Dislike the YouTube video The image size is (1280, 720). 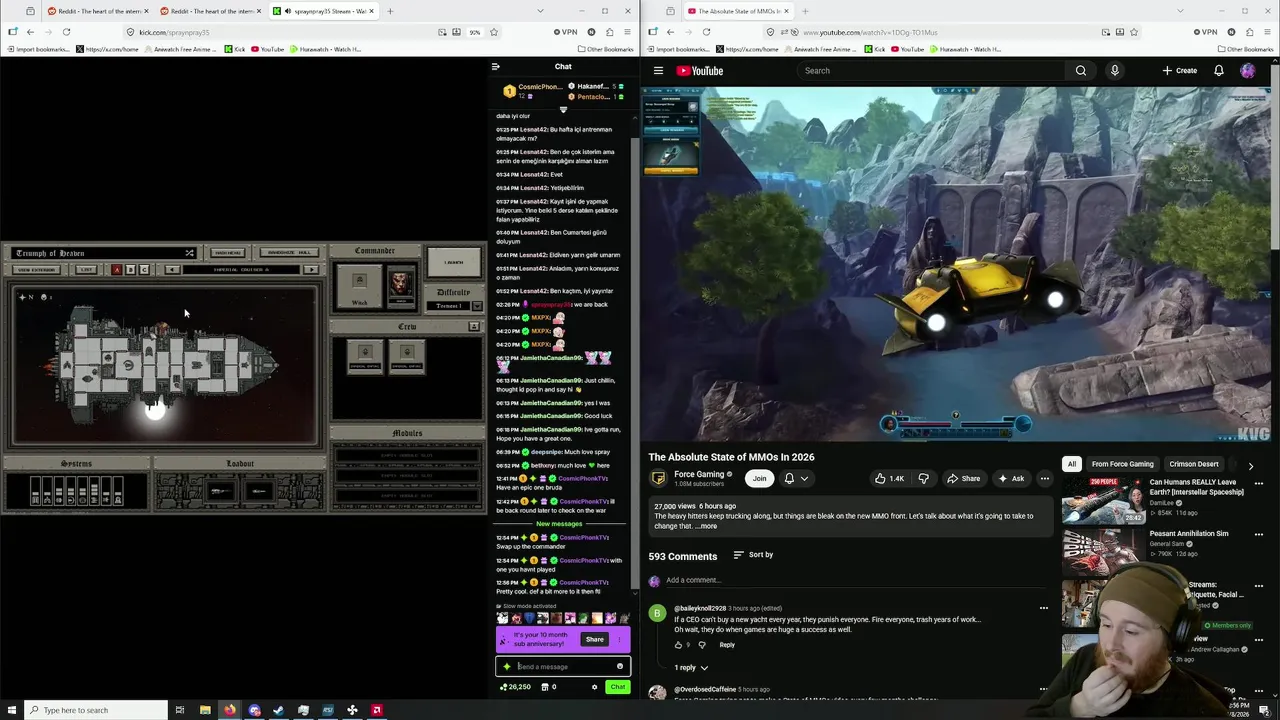923,478
